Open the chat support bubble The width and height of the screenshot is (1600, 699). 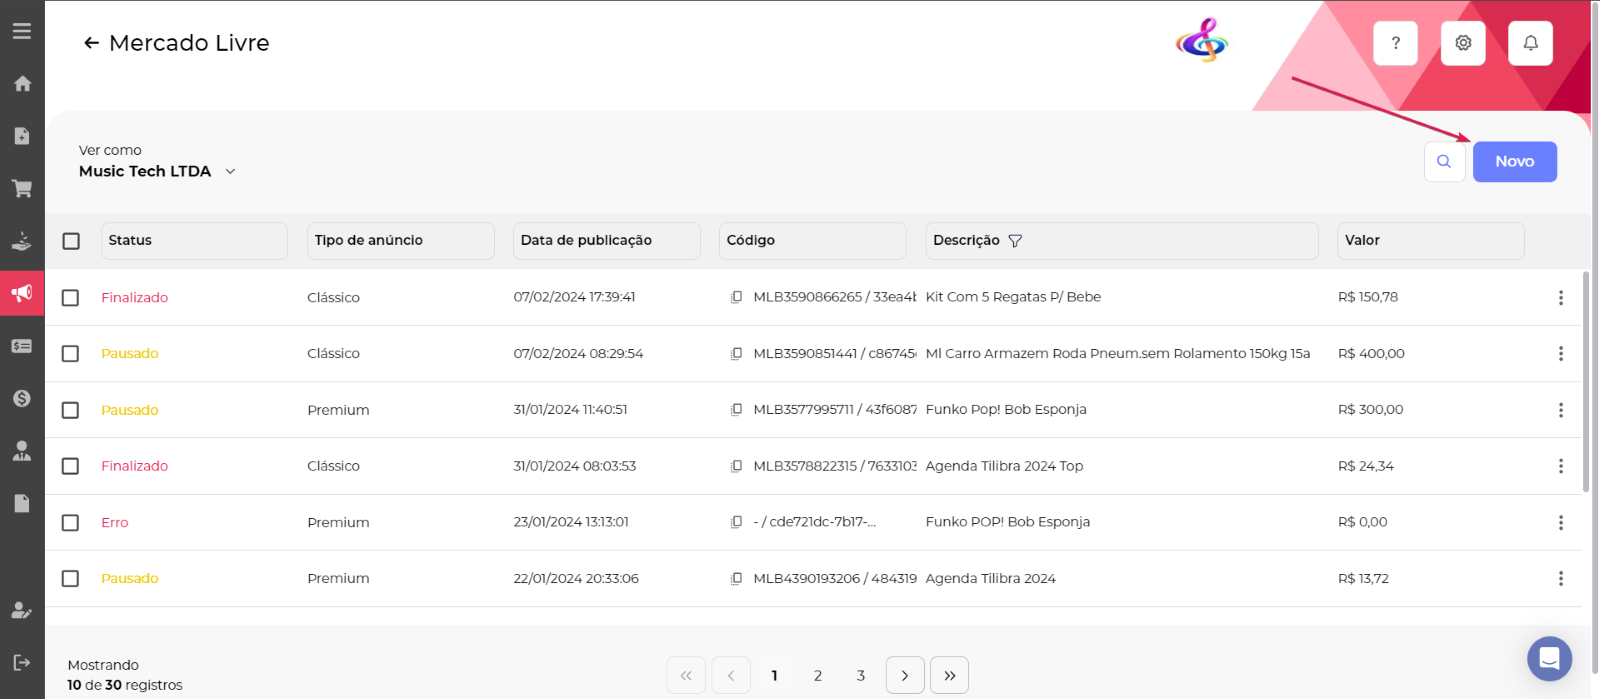[x=1549, y=658]
